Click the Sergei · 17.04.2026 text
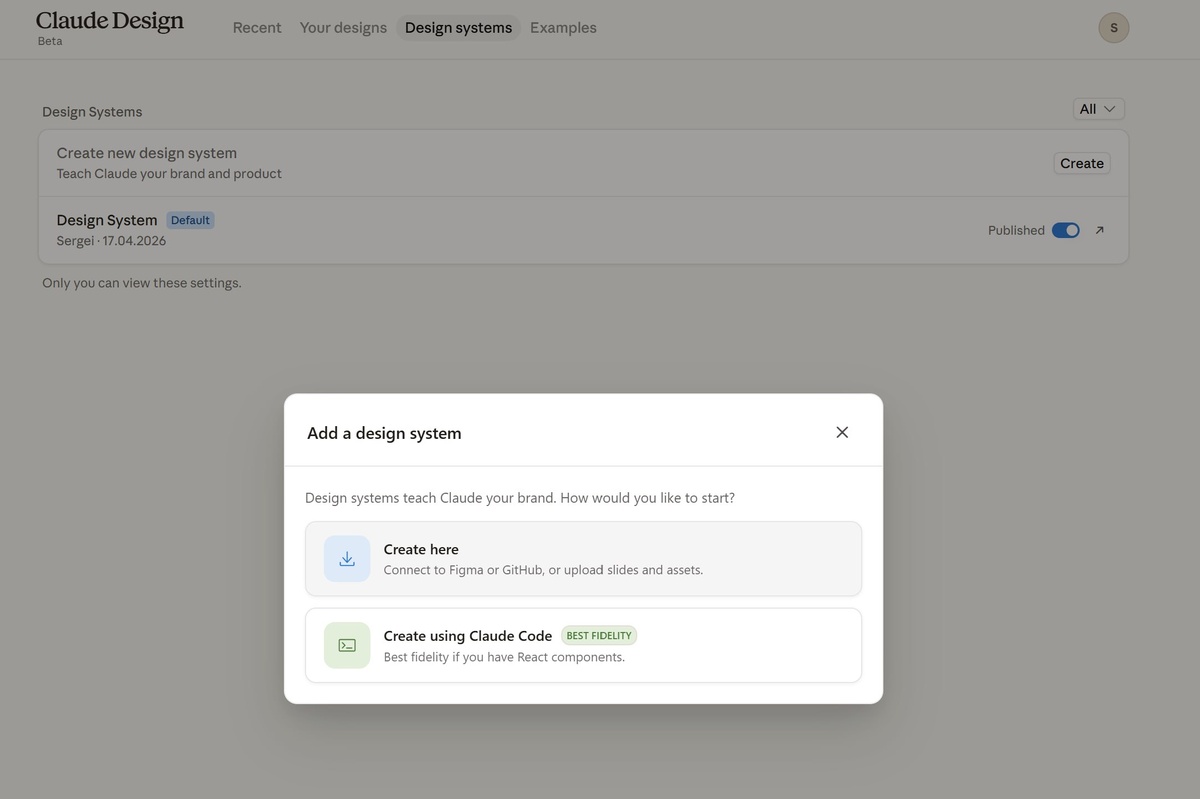Screen dimensions: 1200x799 111,241
